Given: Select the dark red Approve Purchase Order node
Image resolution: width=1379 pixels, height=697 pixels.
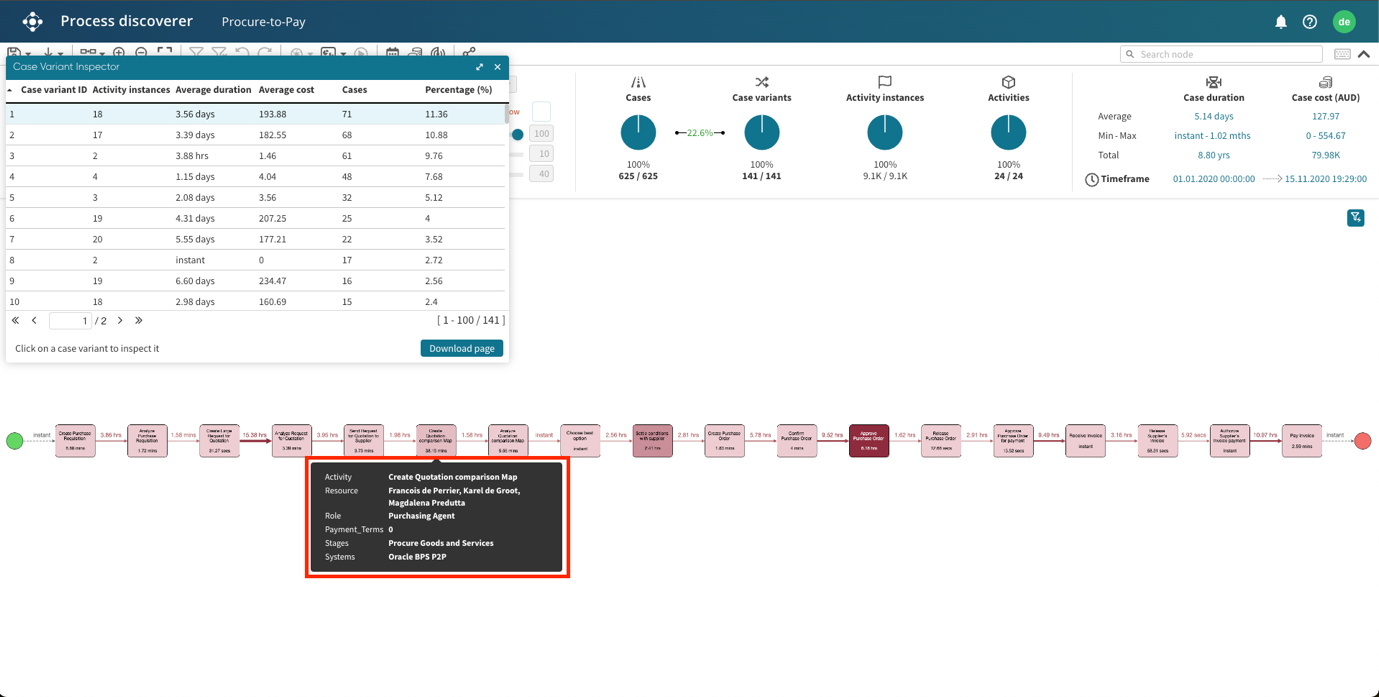Looking at the screenshot, I should click(x=868, y=440).
